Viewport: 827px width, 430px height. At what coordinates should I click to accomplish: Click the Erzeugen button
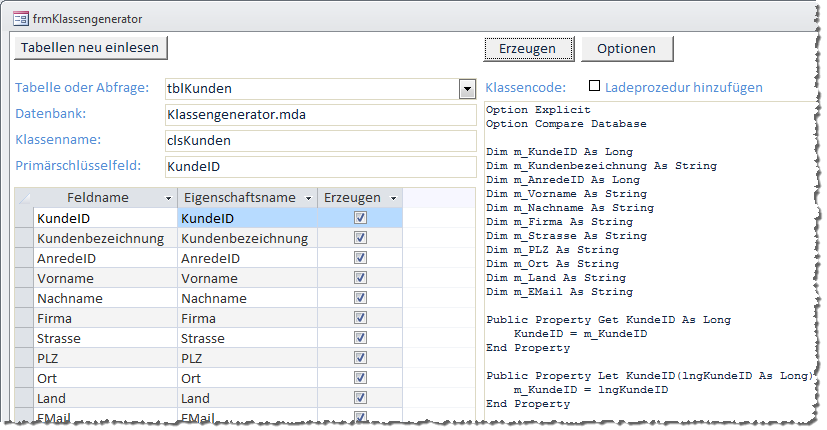point(528,48)
